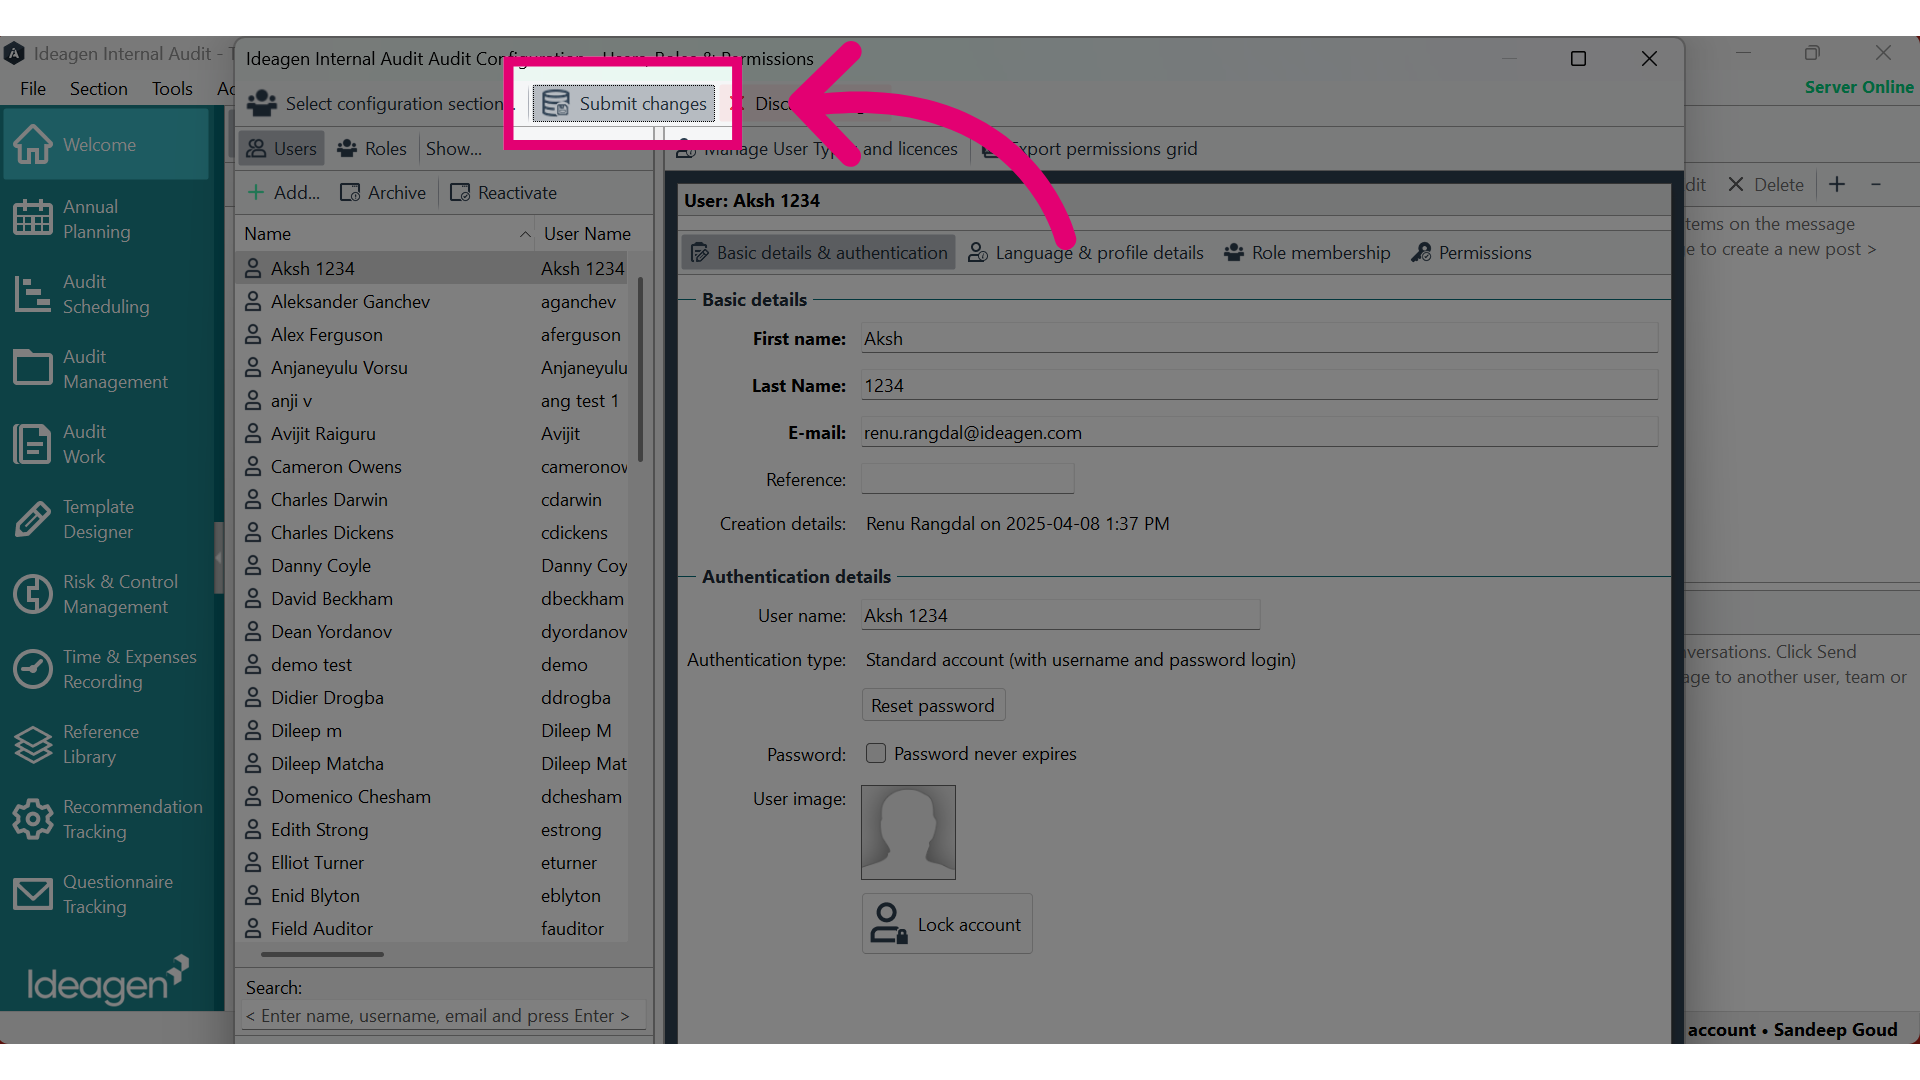Select user Charles Darwin
The image size is (1920, 1080).
pos(434,499)
